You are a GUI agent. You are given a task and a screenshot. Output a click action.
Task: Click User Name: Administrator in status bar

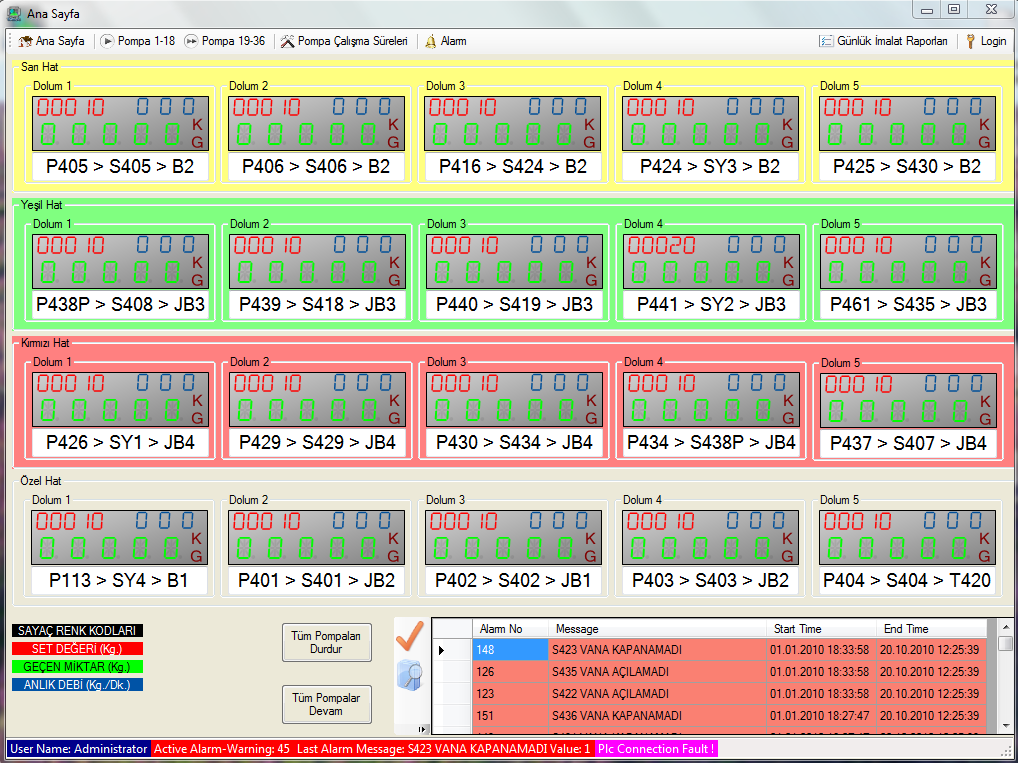79,749
